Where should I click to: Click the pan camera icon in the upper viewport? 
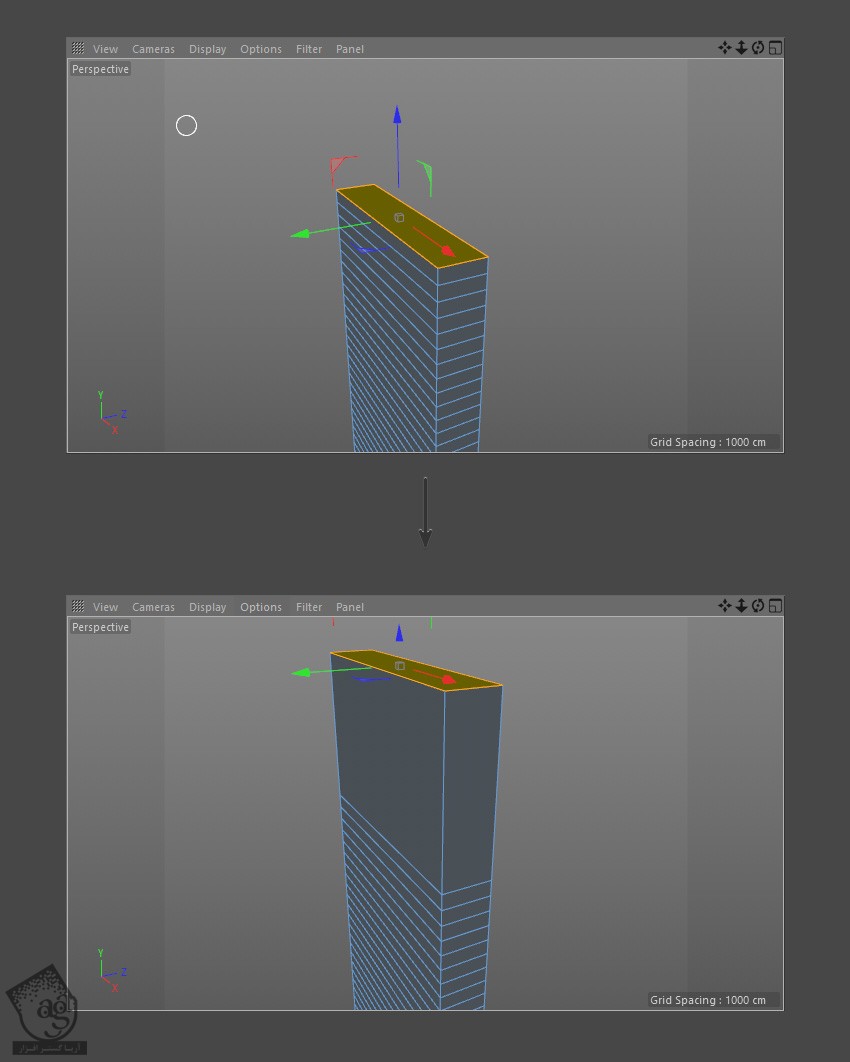724,48
